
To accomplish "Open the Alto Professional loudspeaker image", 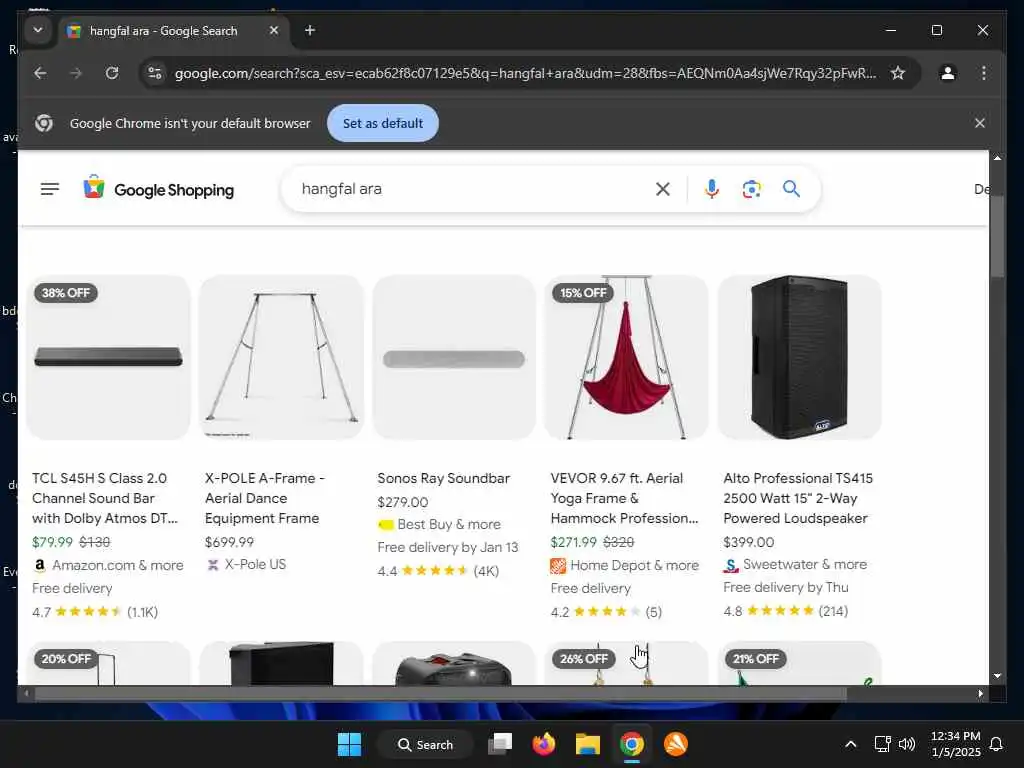I will pos(799,357).
